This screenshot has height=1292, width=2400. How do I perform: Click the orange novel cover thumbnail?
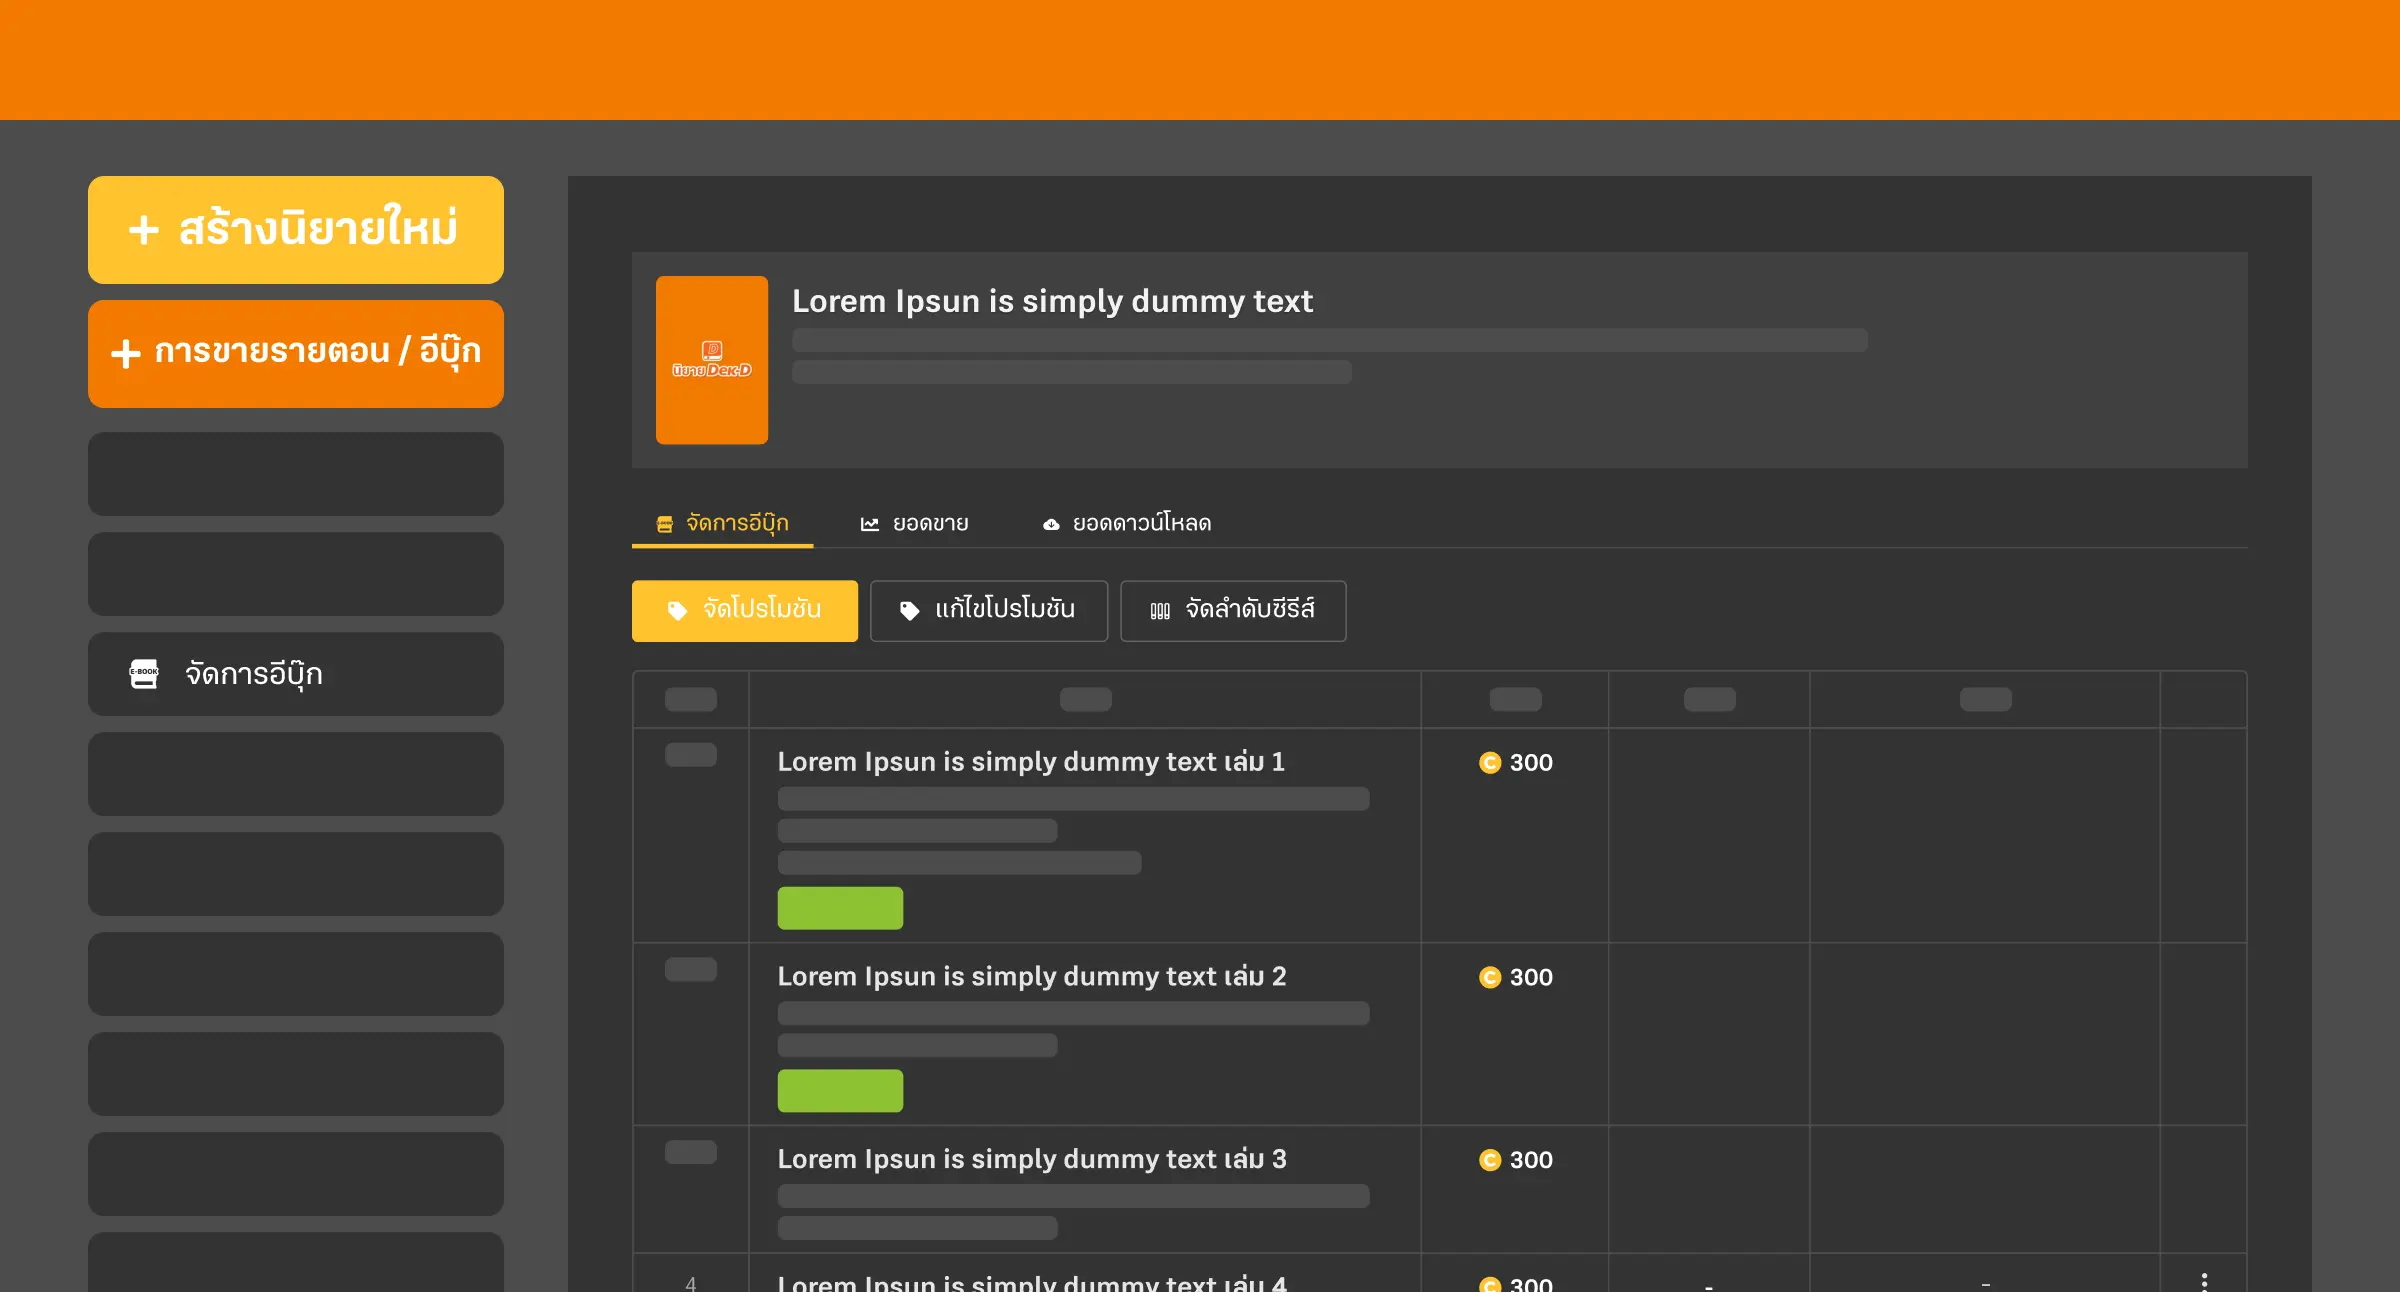tap(712, 360)
